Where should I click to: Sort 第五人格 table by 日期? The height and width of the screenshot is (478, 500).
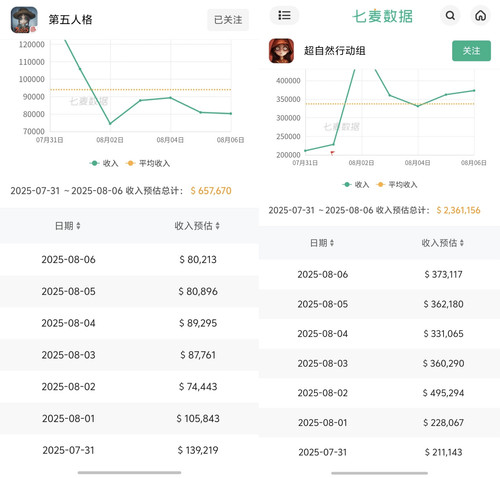(x=68, y=226)
